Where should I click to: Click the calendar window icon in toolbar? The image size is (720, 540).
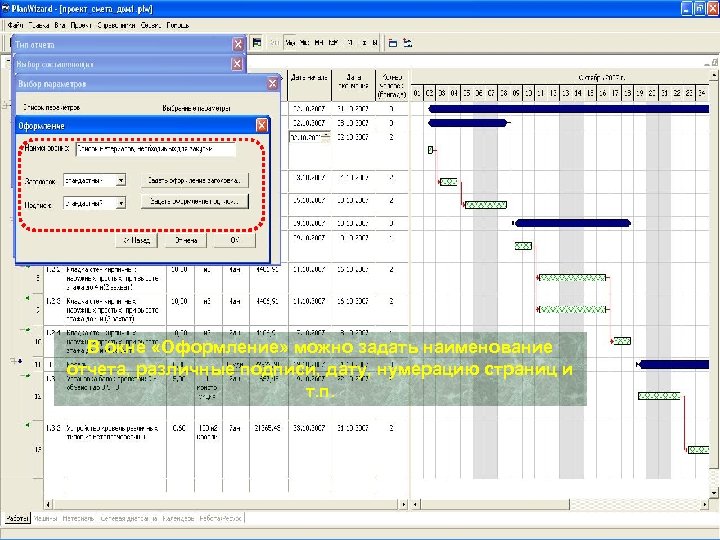393,43
